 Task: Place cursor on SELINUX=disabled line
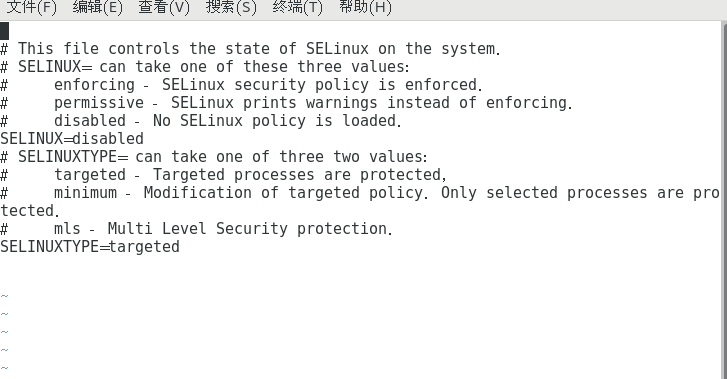(72, 139)
